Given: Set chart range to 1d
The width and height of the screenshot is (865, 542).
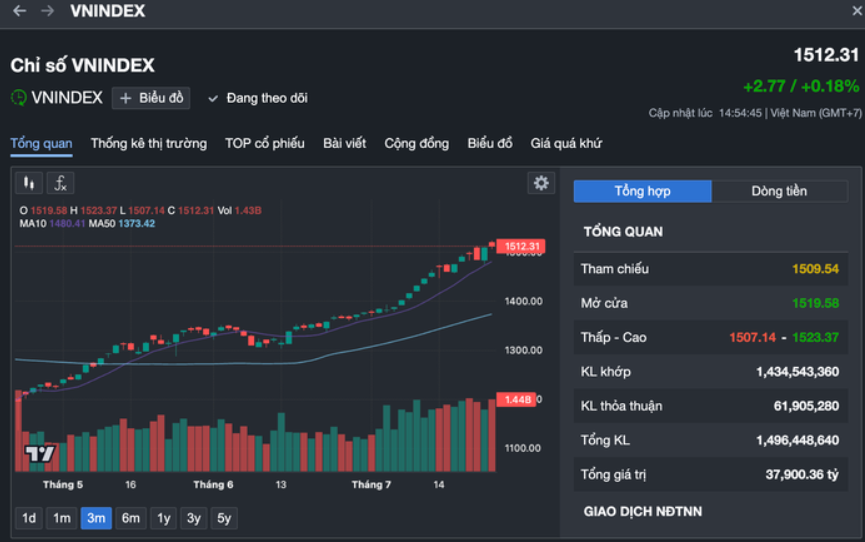Looking at the screenshot, I should [29, 518].
